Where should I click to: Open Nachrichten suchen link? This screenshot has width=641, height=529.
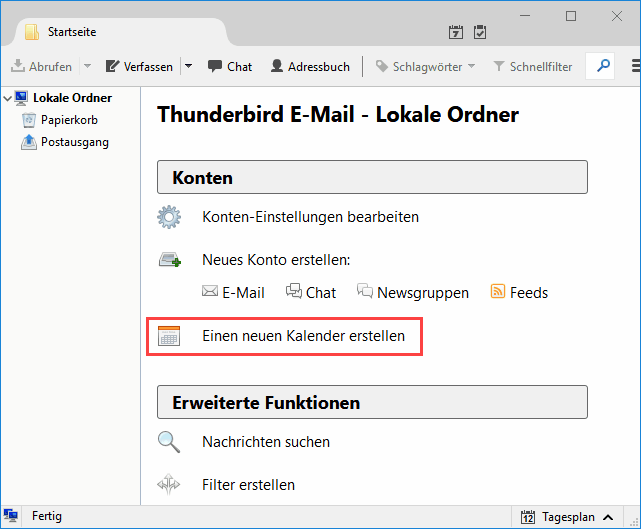266,442
